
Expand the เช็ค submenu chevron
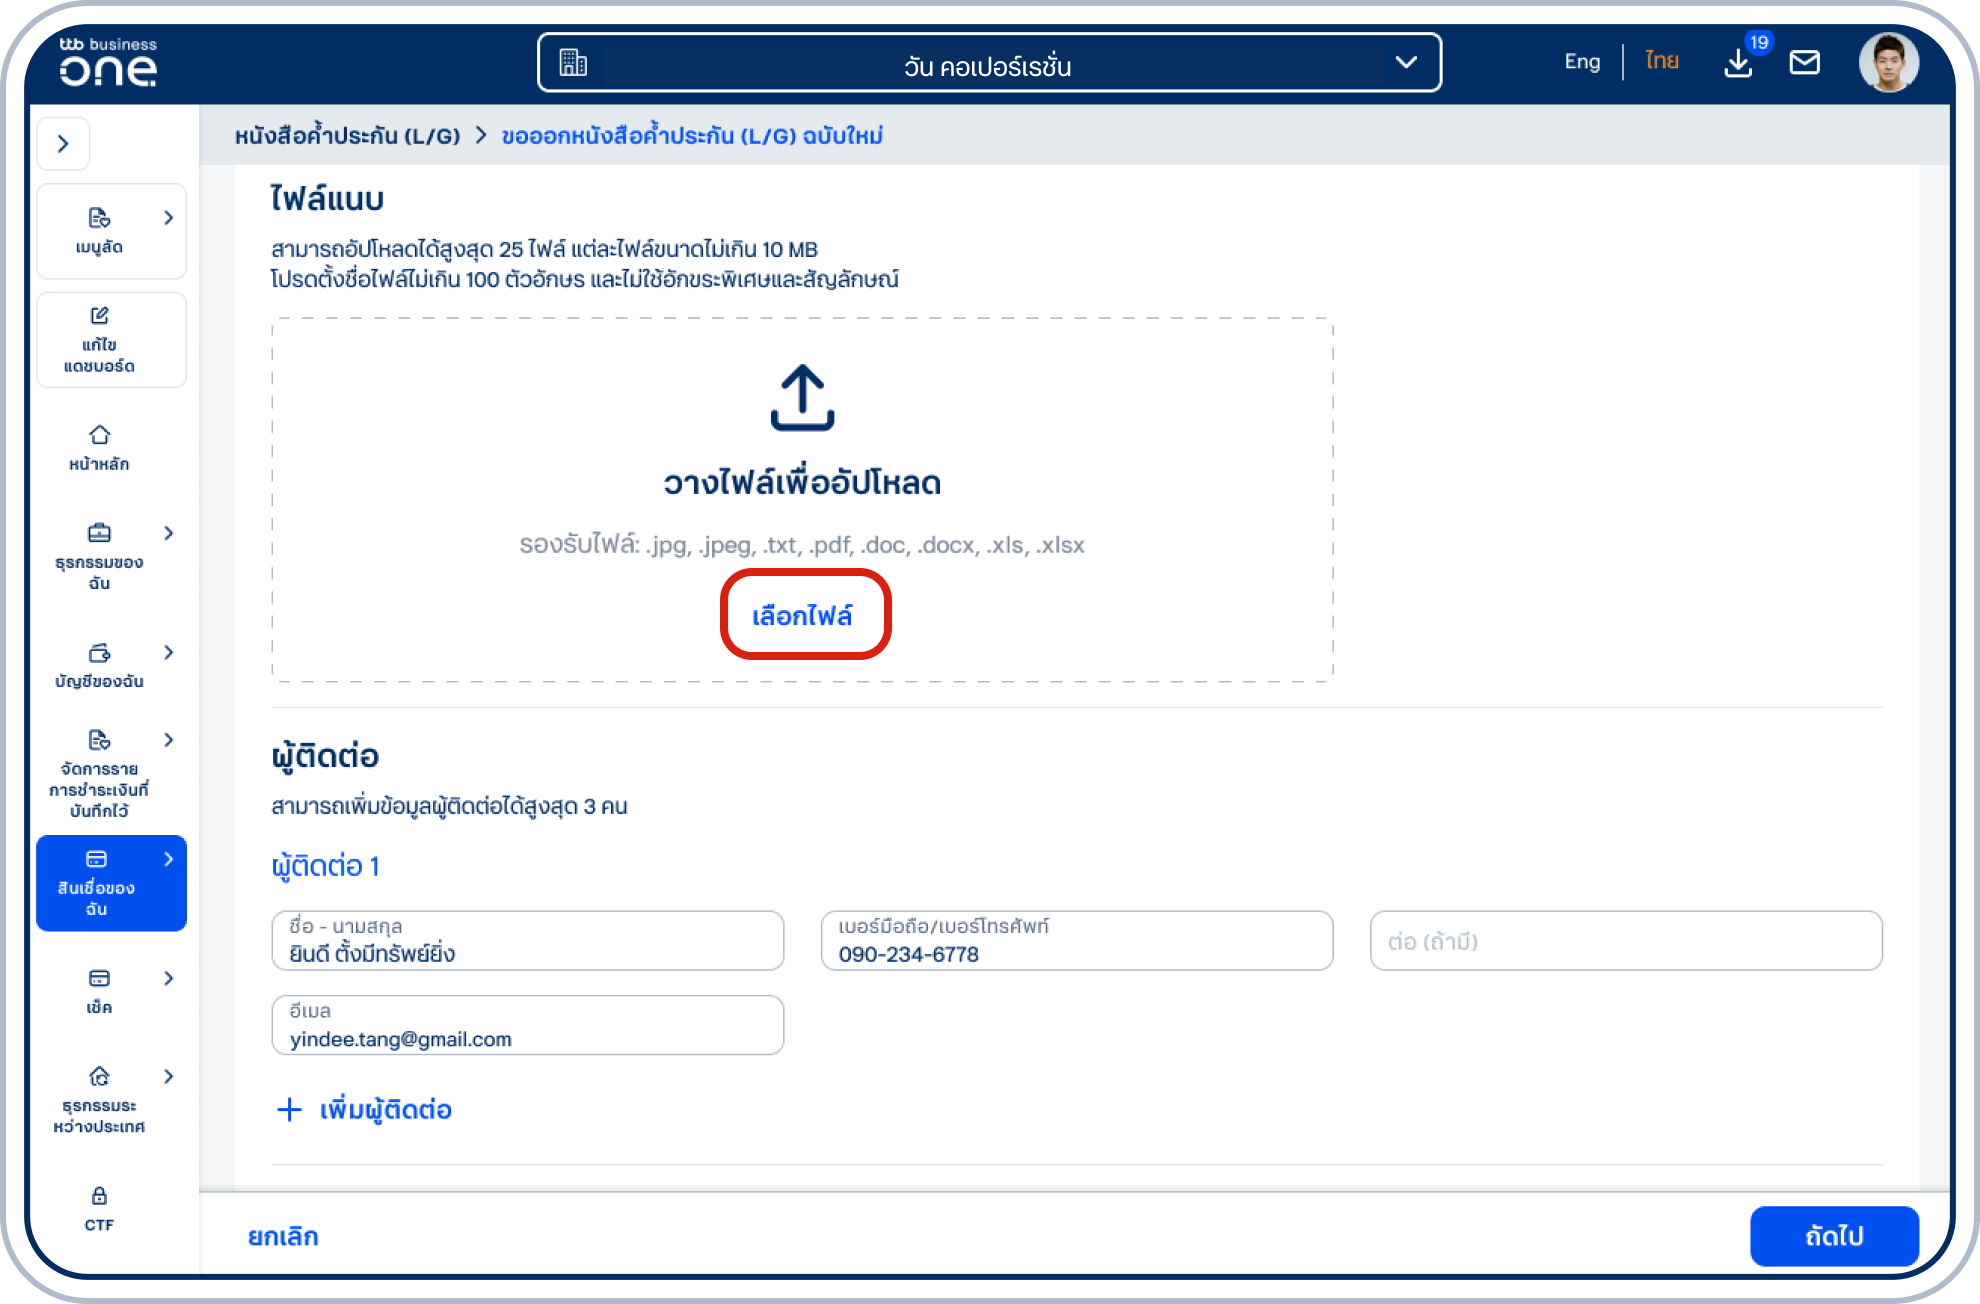[x=168, y=978]
